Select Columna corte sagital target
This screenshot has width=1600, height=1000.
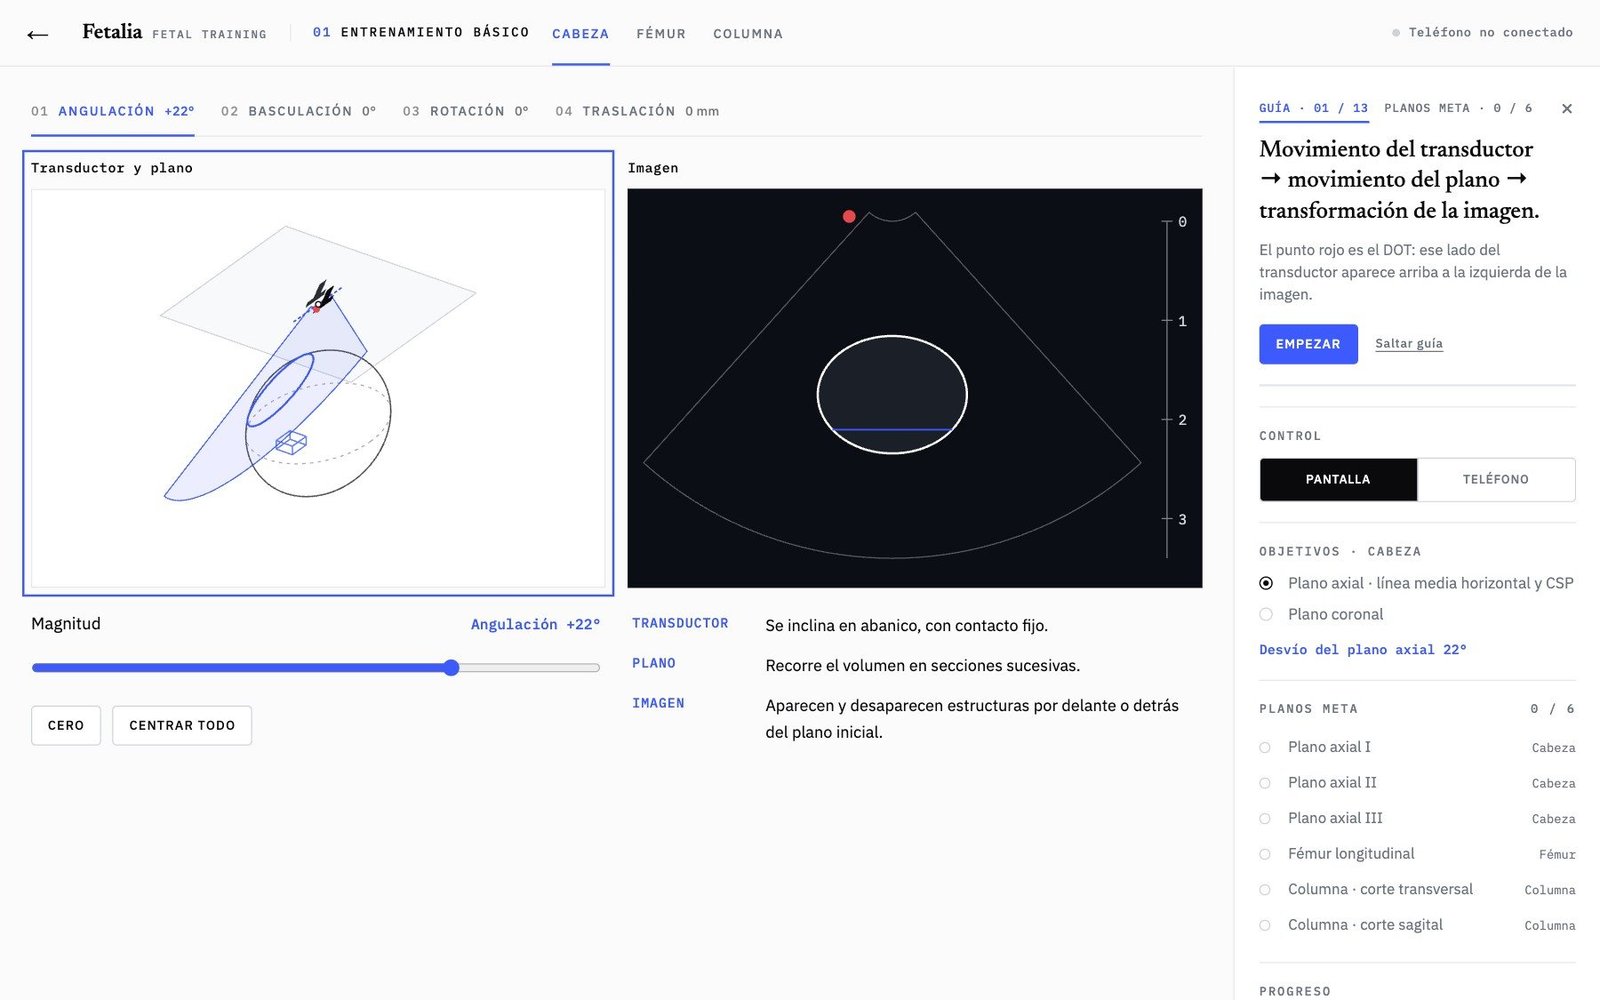[1417, 925]
